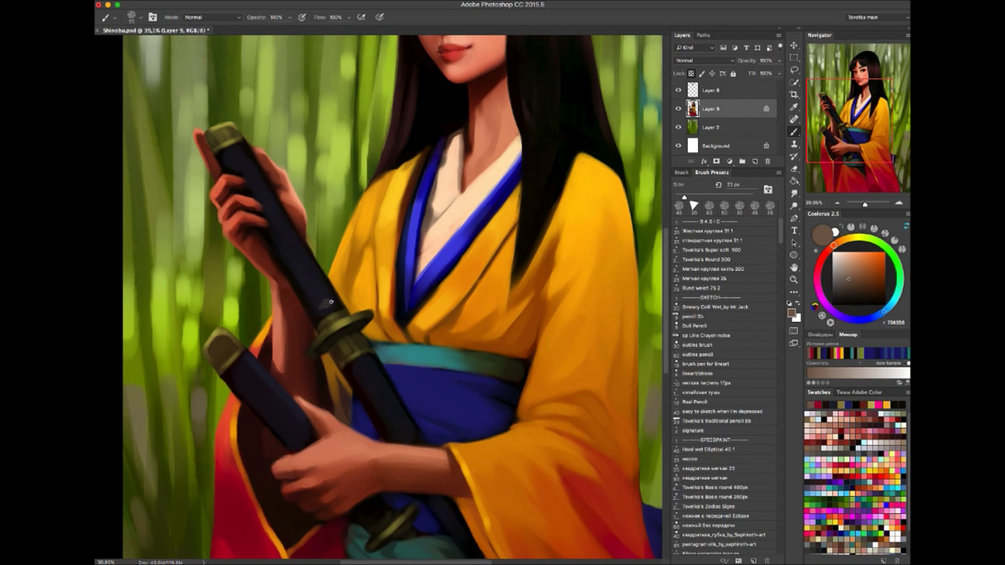Image resolution: width=1005 pixels, height=565 pixels.
Task: Hide the Background layer eye
Action: coord(678,146)
